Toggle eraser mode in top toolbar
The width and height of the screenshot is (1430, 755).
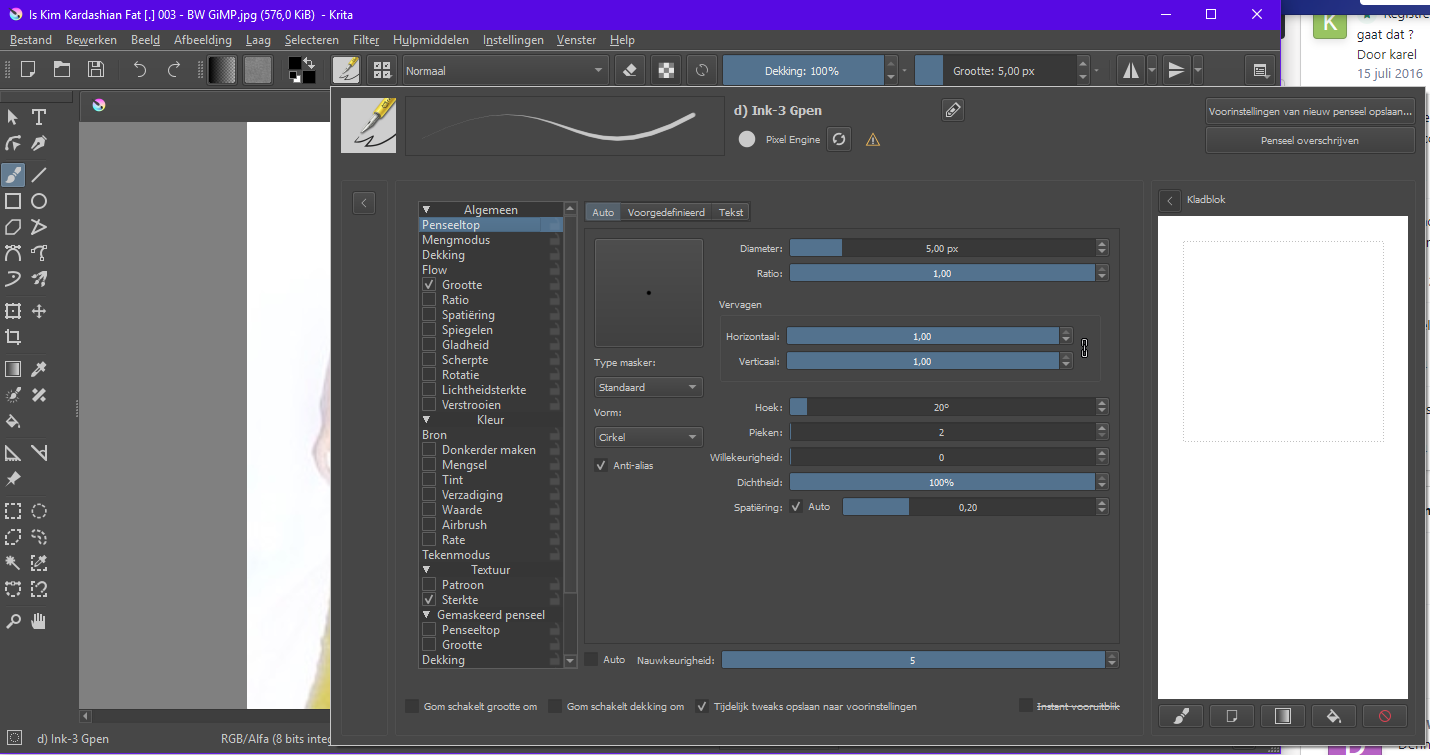click(629, 70)
